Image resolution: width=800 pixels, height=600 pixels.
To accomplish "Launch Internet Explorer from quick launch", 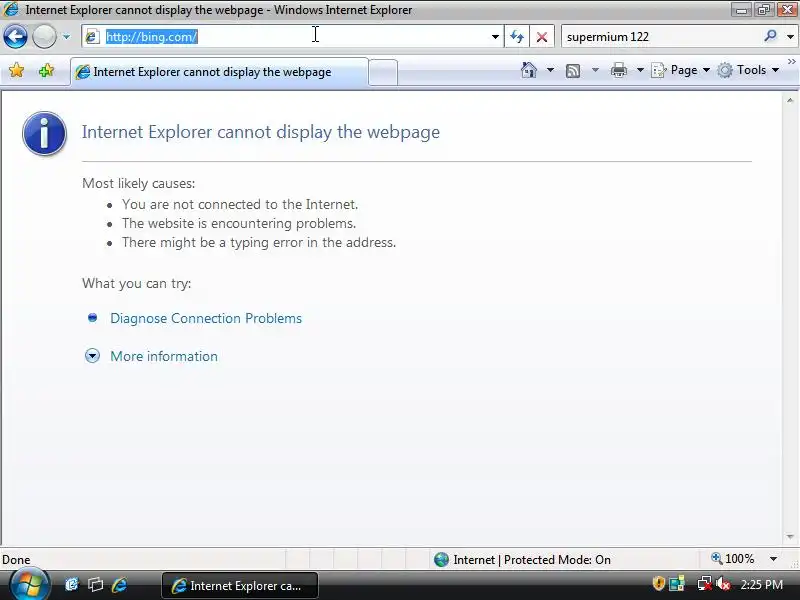I will coord(119,585).
